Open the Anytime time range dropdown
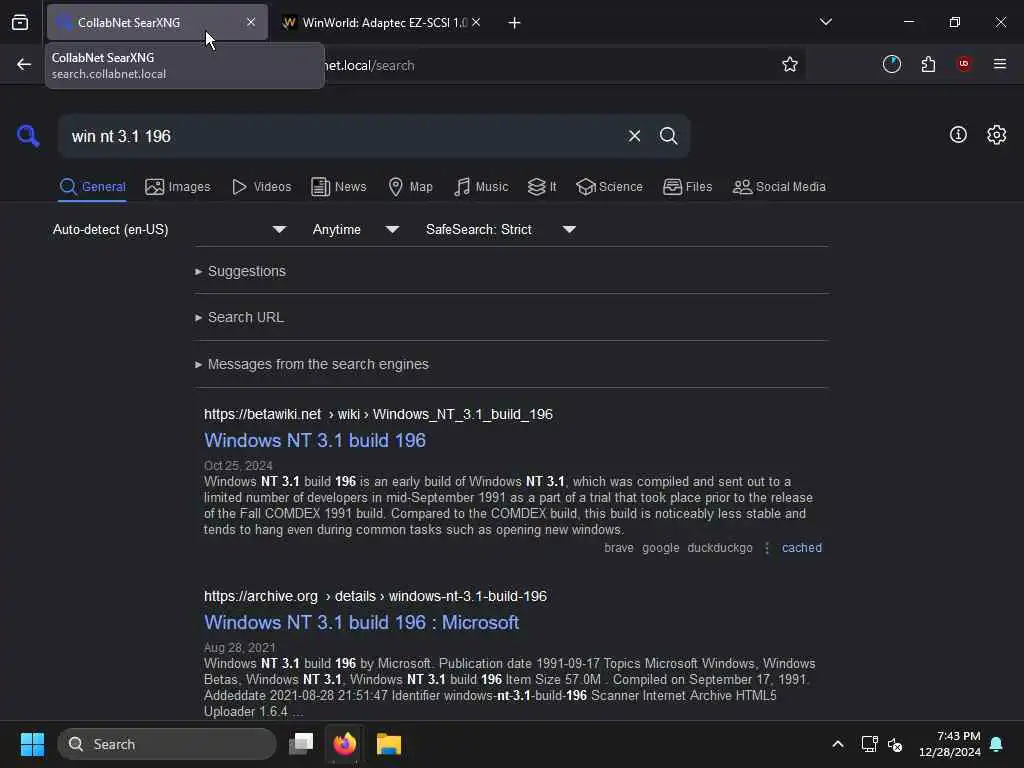 [x=355, y=229]
